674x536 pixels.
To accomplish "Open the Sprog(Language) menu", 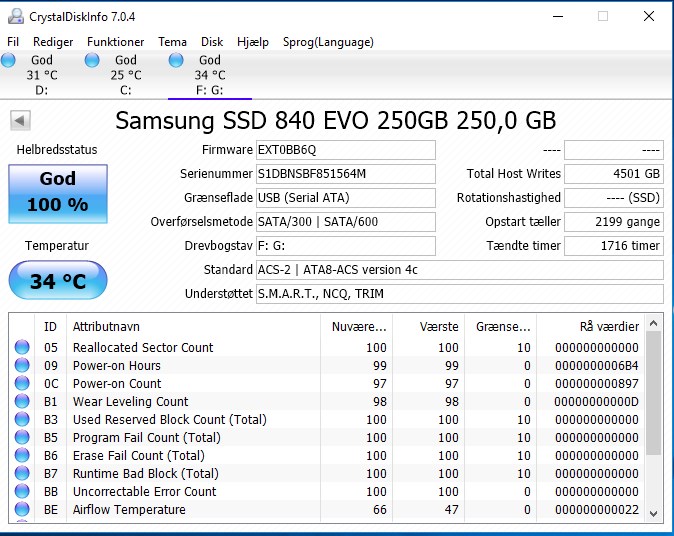I will tap(328, 42).
